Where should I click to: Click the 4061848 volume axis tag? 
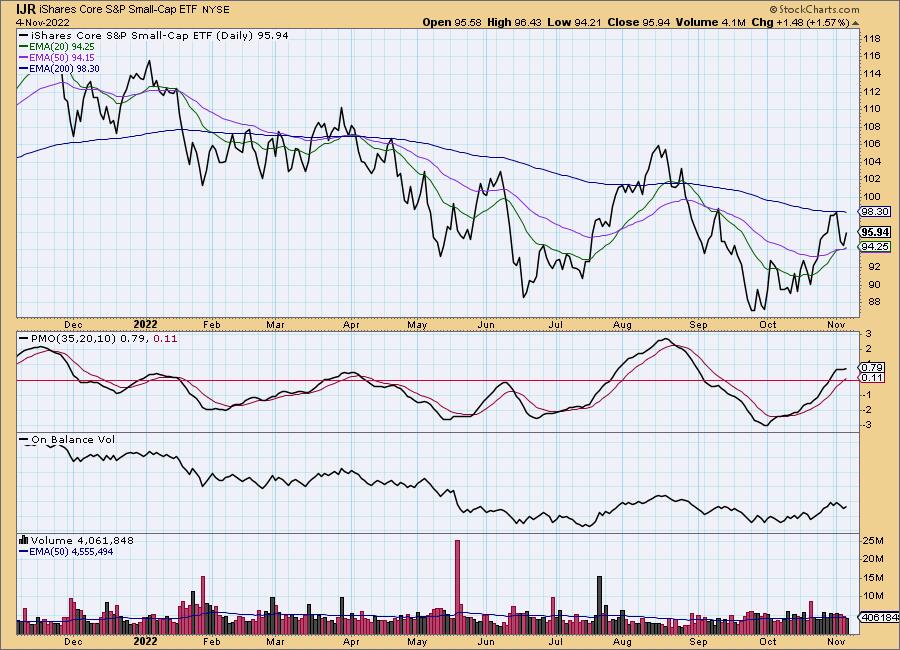tap(878, 617)
